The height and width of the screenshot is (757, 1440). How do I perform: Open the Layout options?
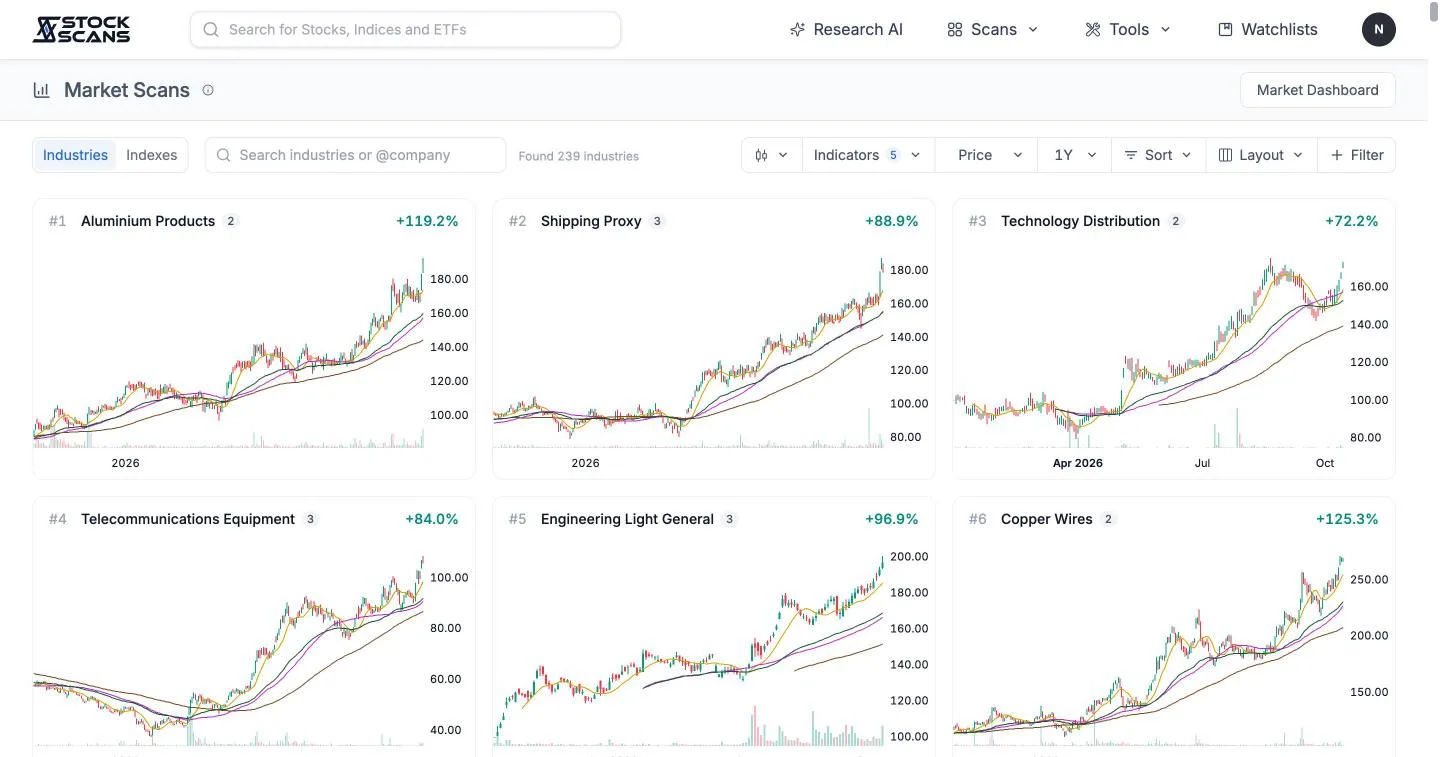coord(1261,155)
